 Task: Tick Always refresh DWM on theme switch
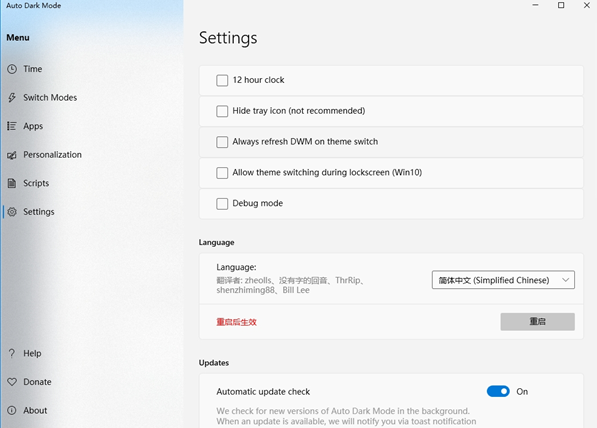[222, 142]
